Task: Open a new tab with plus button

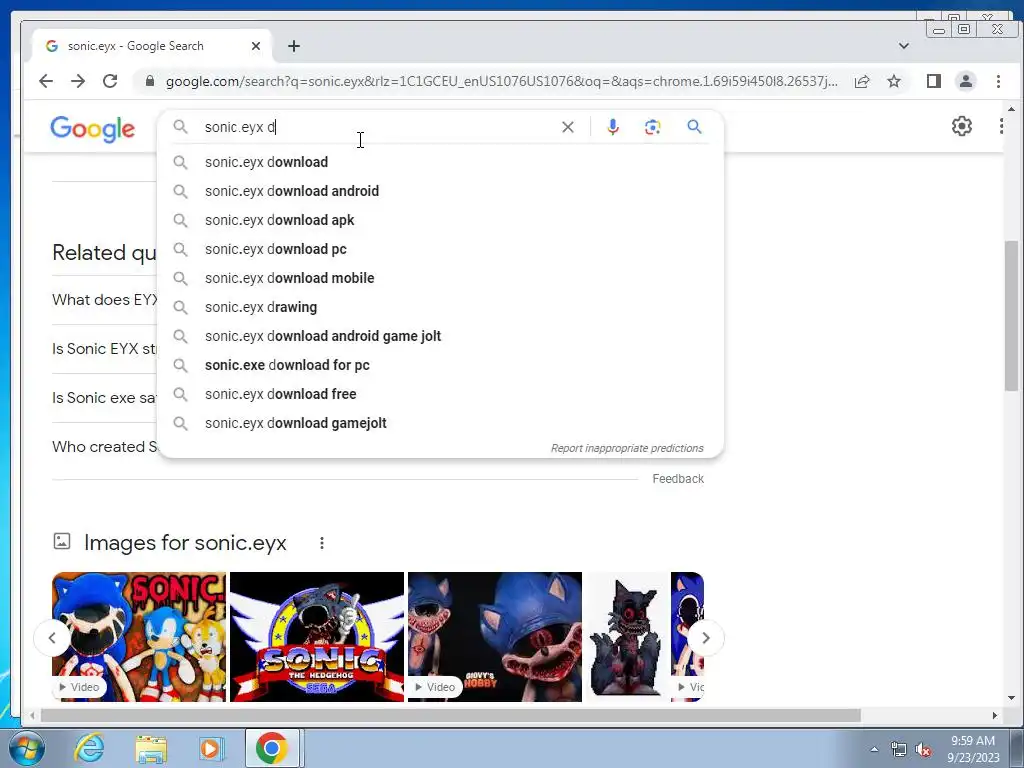Action: click(294, 46)
